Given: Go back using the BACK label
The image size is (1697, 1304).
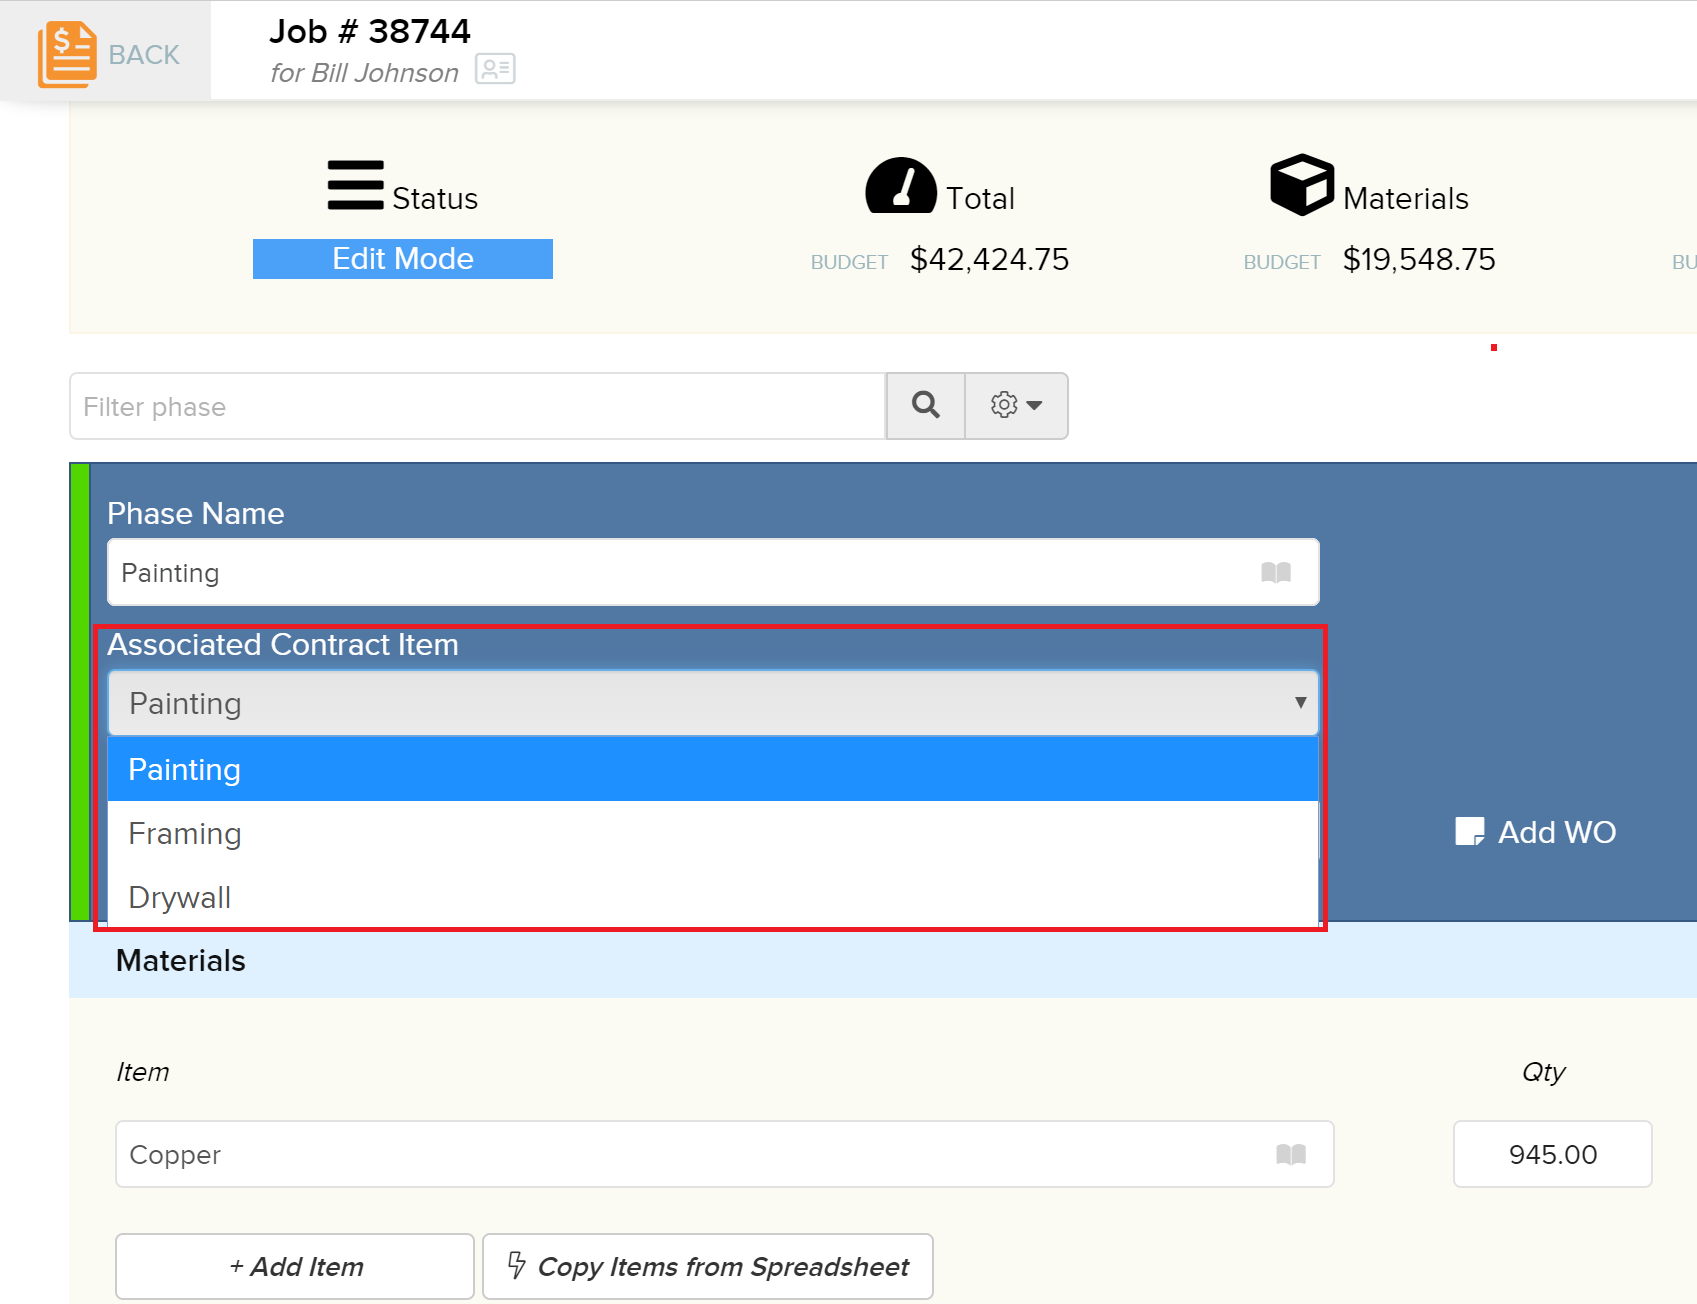Looking at the screenshot, I should click(x=144, y=55).
